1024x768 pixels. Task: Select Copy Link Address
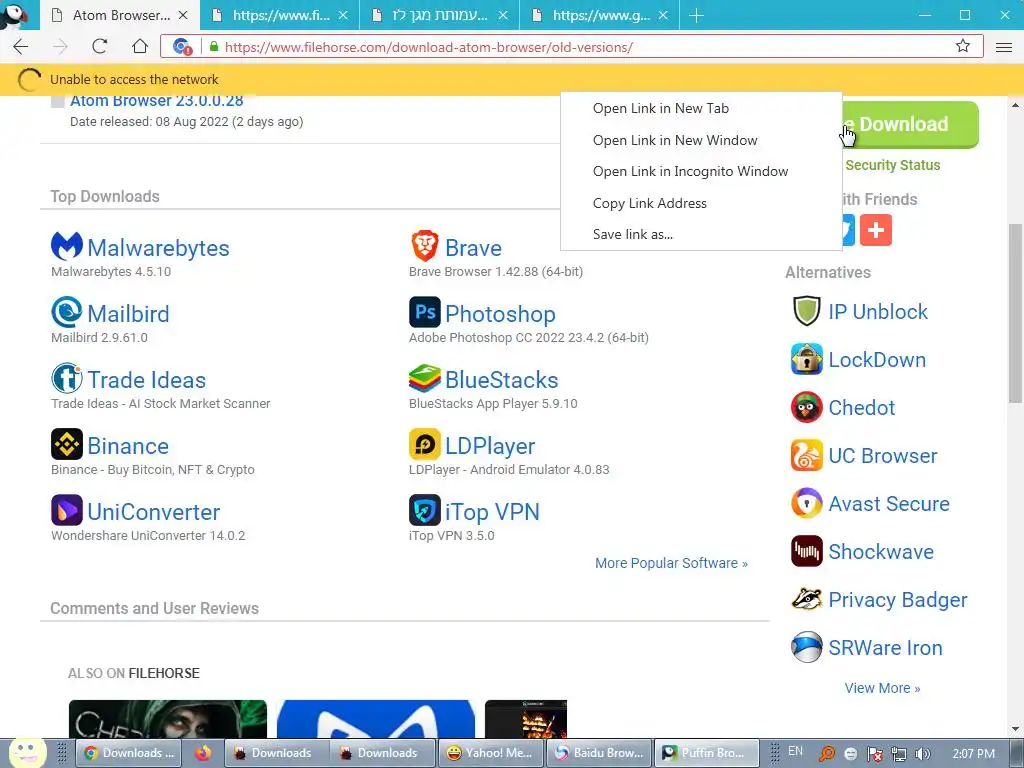(x=701, y=203)
